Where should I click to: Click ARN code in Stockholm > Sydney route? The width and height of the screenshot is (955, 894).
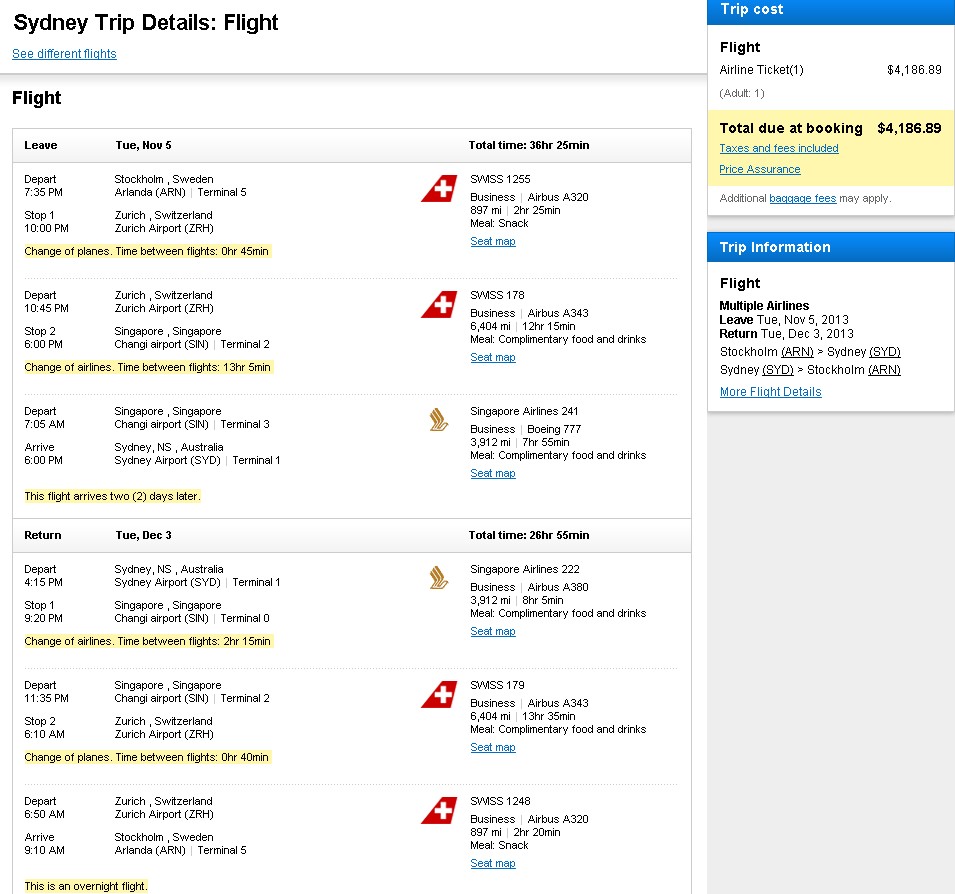coord(797,352)
